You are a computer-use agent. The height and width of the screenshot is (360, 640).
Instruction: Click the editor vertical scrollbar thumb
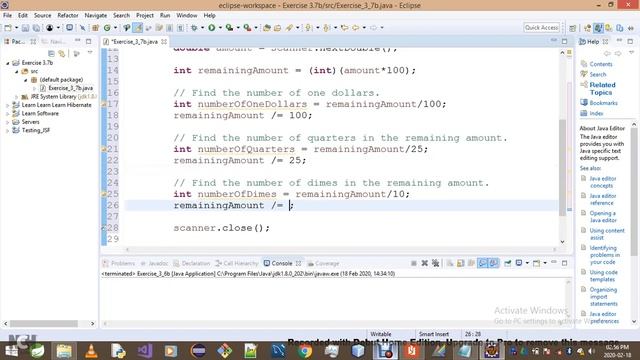562,167
